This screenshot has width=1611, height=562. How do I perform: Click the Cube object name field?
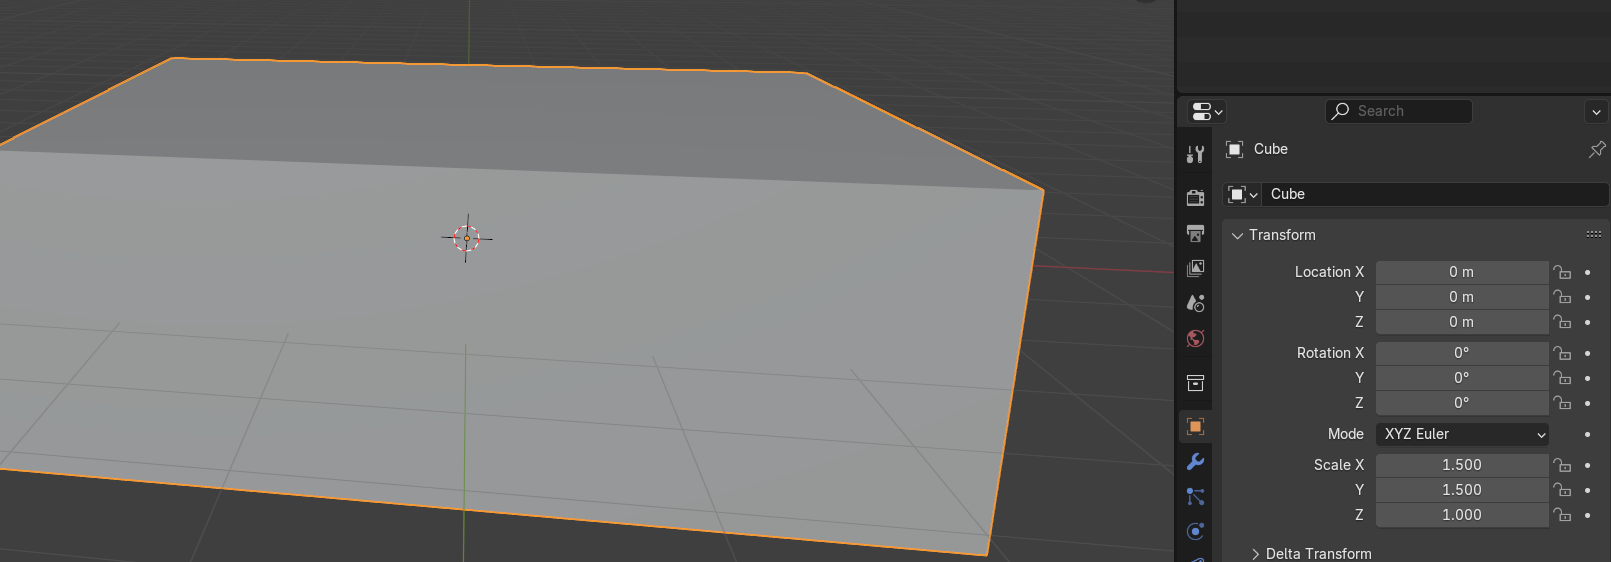[x=1435, y=194]
